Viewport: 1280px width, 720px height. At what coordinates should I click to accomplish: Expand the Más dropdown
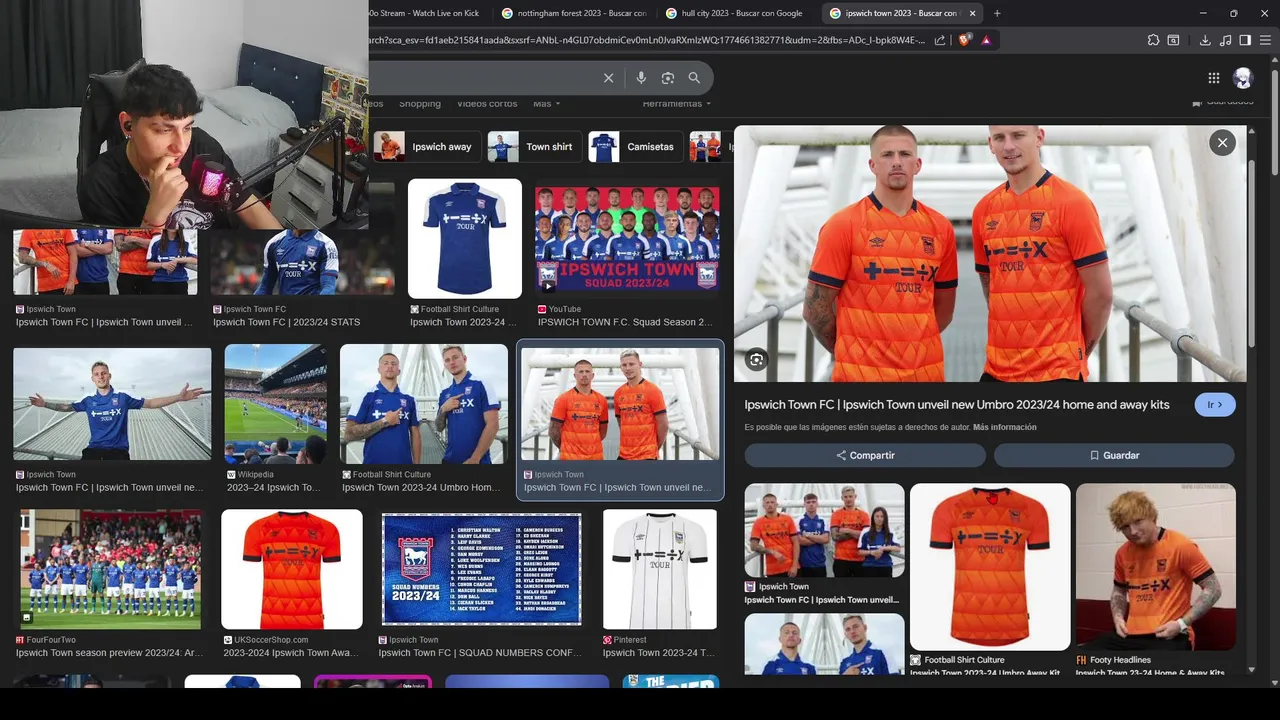coord(546,103)
